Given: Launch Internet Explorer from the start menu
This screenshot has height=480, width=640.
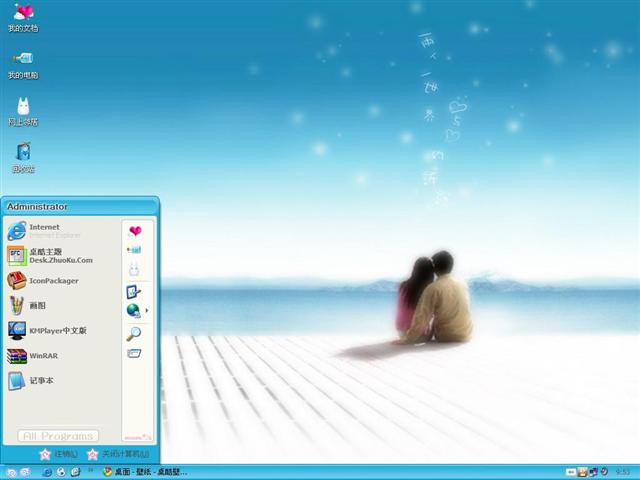Looking at the screenshot, I should click(62, 231).
